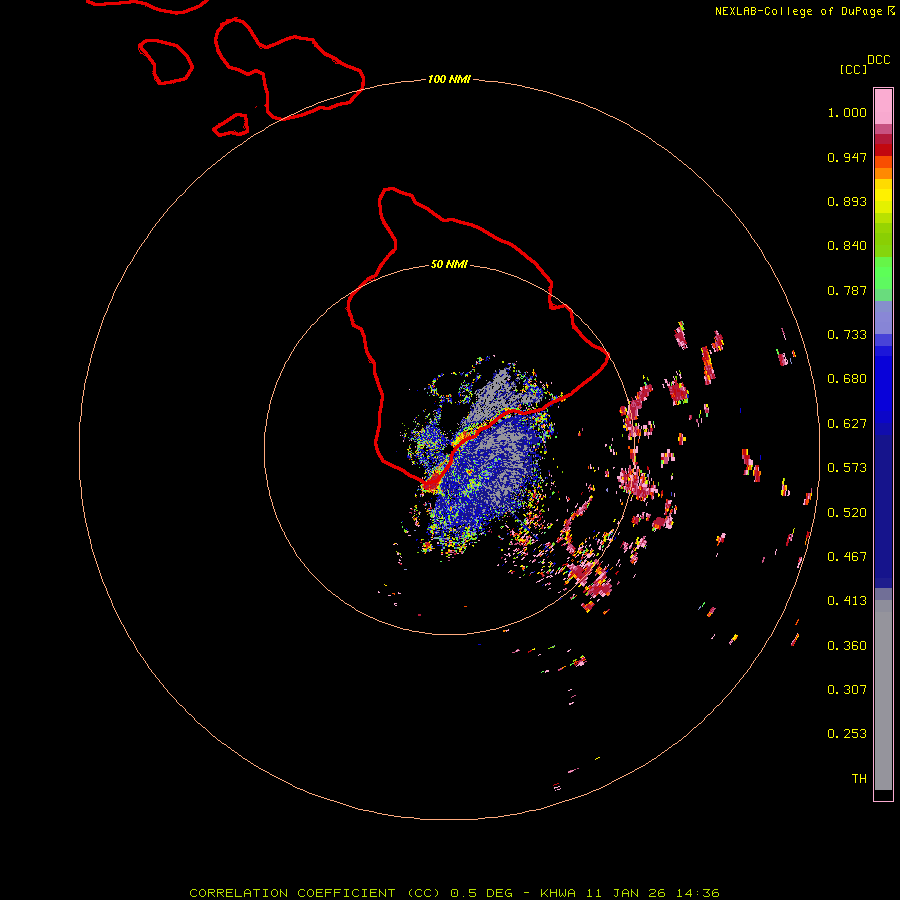Image resolution: width=900 pixels, height=900 pixels.
Task: Click the 0.307 scale value
Action: 847,690
